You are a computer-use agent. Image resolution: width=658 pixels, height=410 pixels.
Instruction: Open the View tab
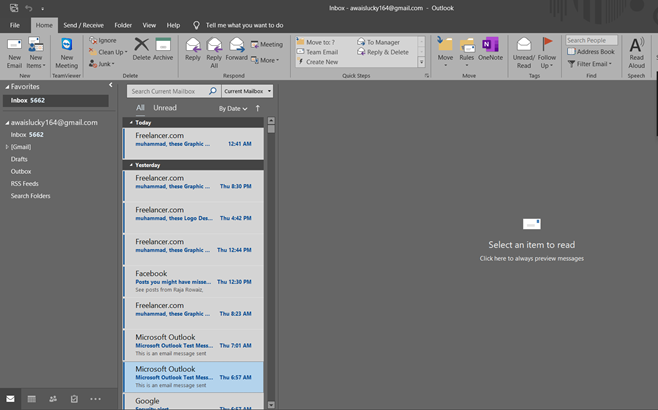(x=149, y=25)
